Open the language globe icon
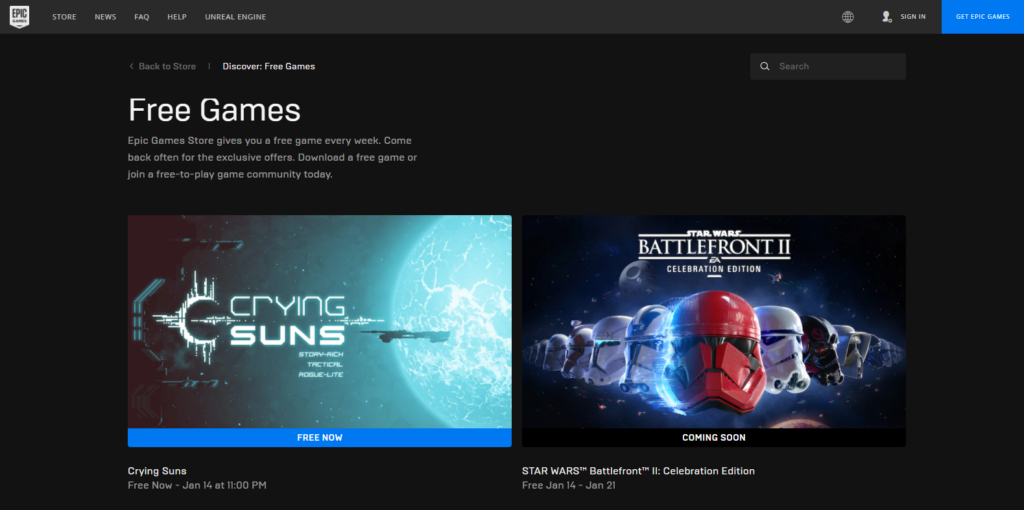This screenshot has height=510, width=1024. click(848, 17)
